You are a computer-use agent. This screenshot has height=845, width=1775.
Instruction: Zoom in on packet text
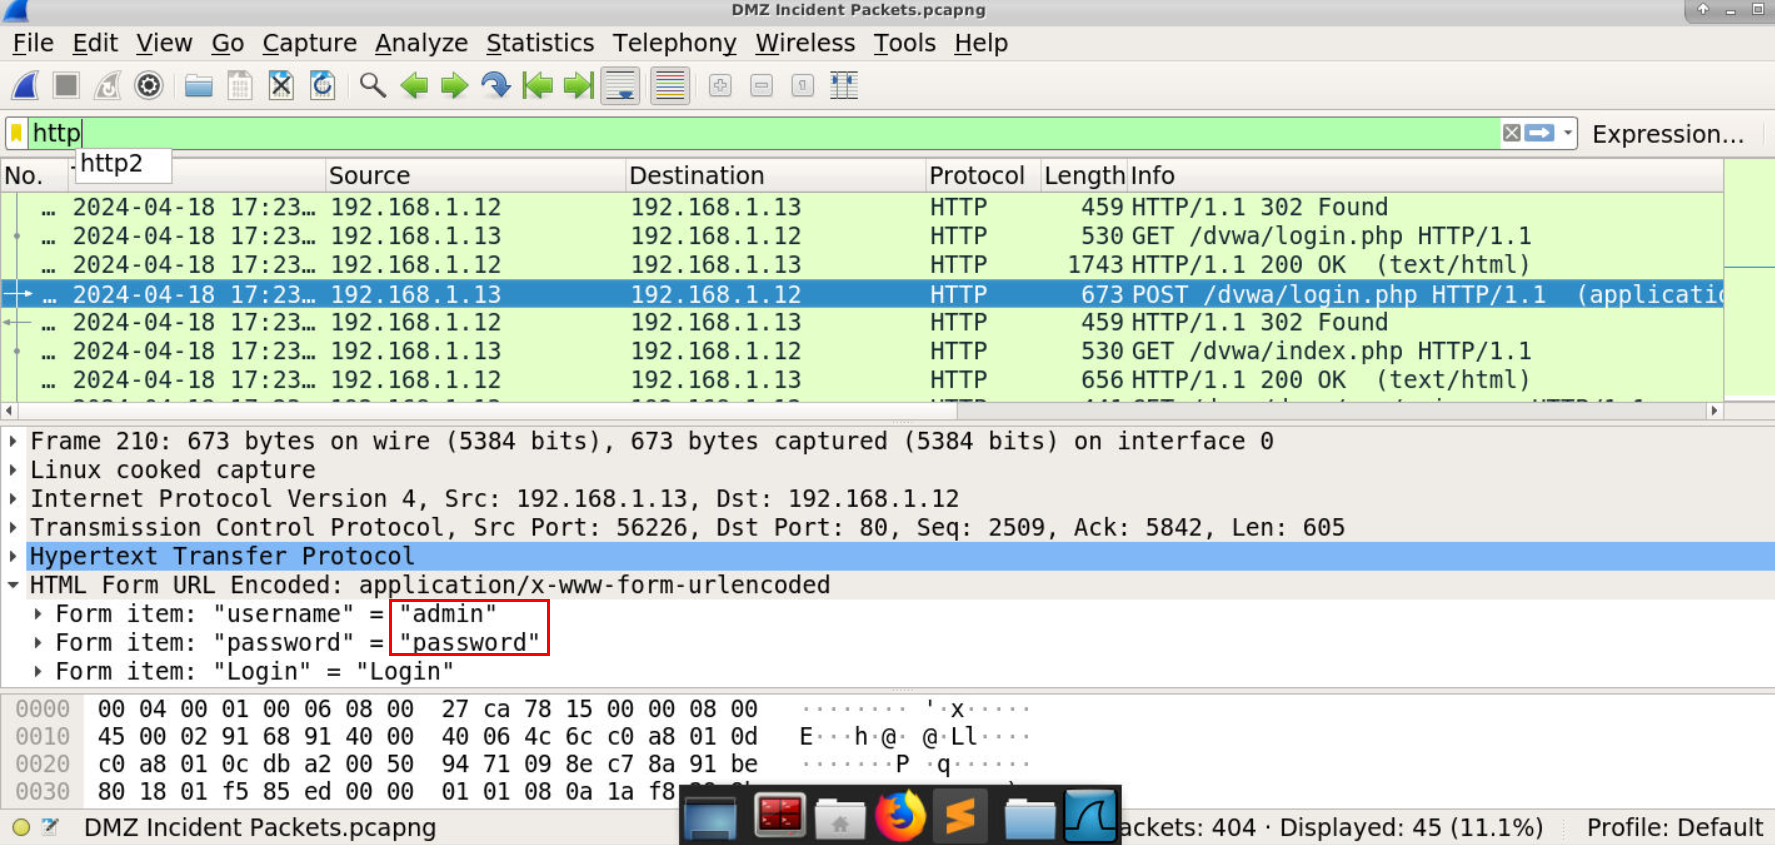point(720,86)
